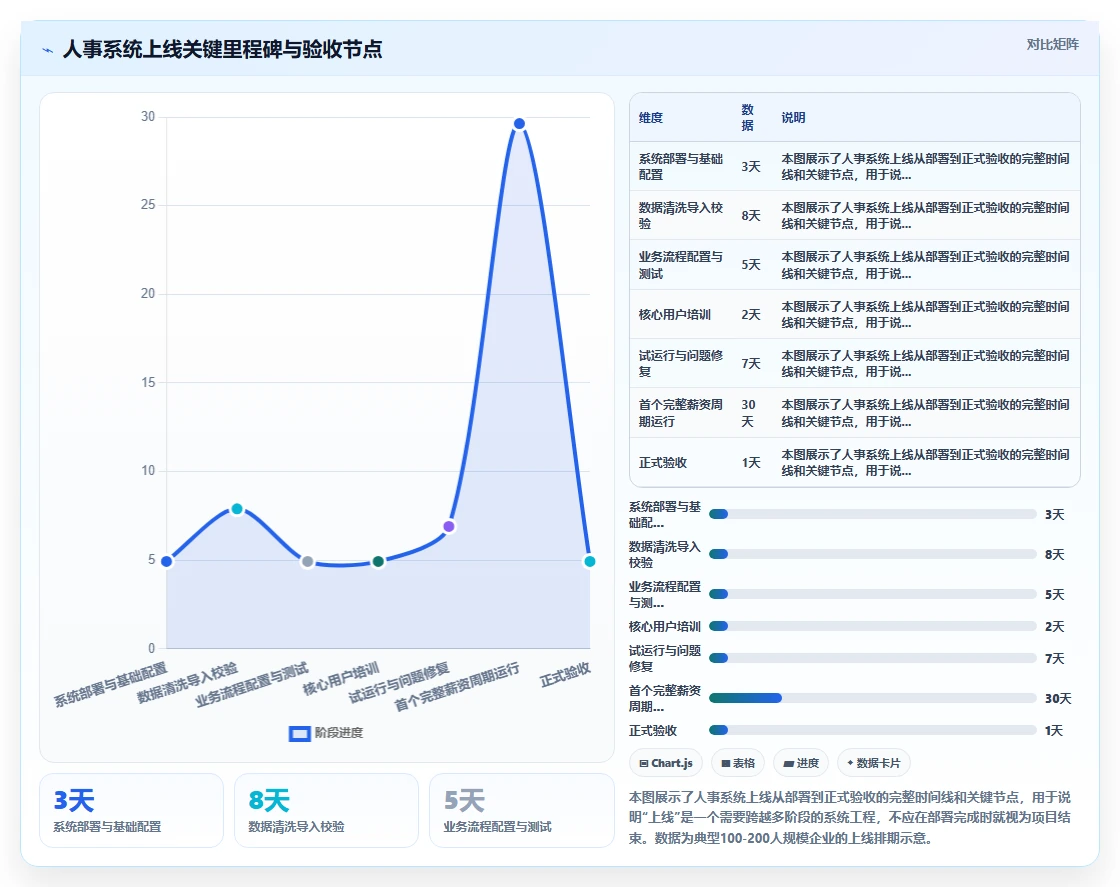Click the 正式验收 x-axis label
Viewport: 1120px width, 887px height.
click(x=565, y=674)
